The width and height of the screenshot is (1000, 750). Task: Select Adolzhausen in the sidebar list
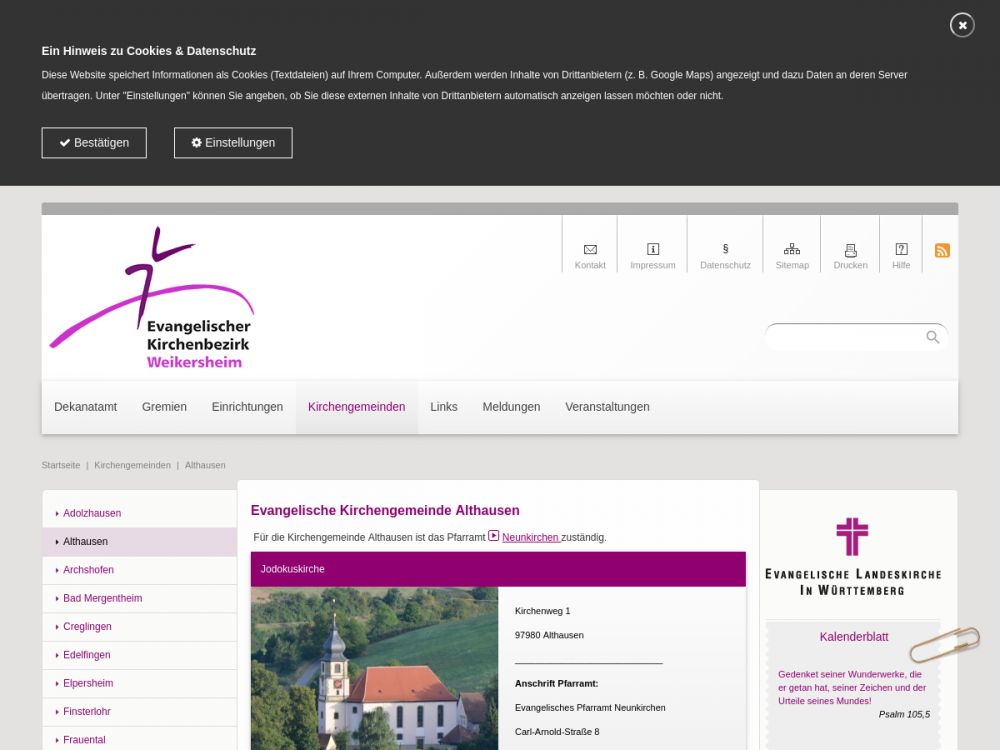tap(92, 513)
